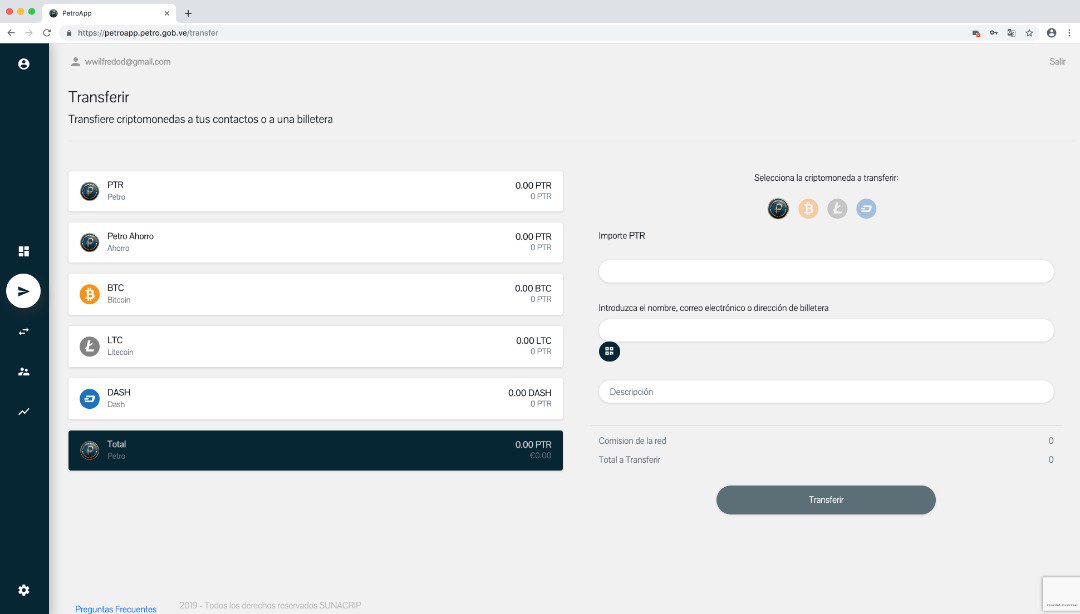Click the Importe PTR amount field
The height and width of the screenshot is (614, 1080).
826,272
